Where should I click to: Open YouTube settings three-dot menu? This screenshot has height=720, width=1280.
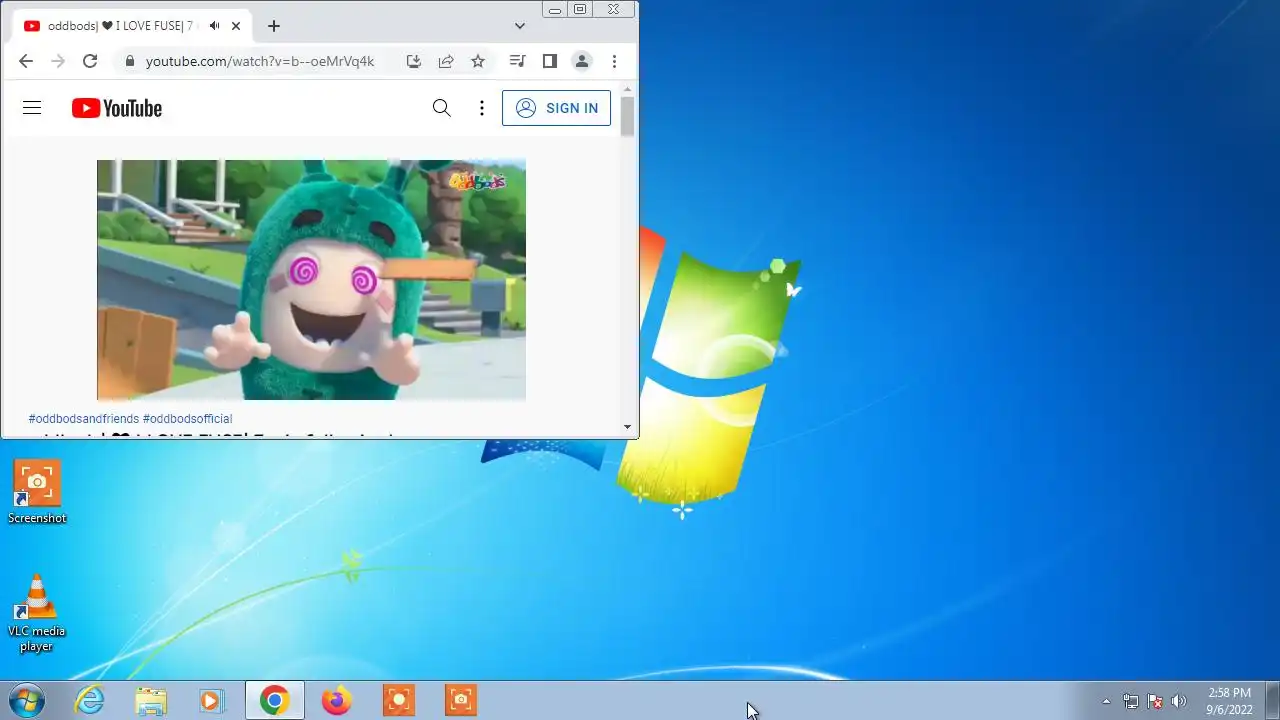click(x=482, y=108)
